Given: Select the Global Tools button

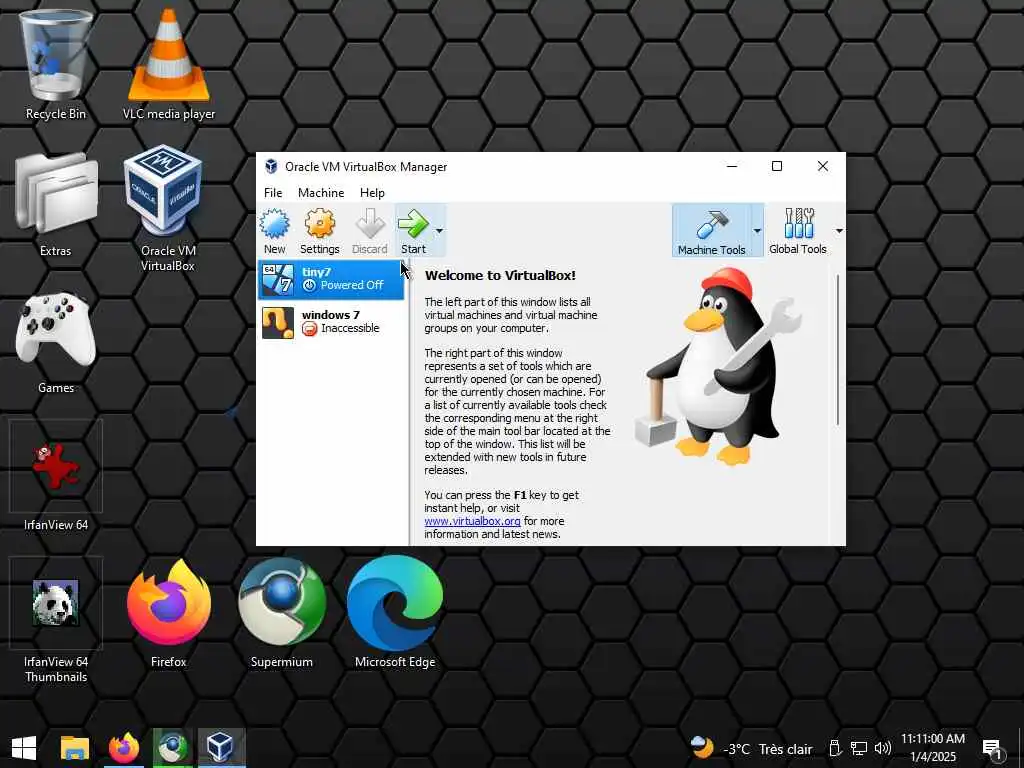Looking at the screenshot, I should [x=797, y=231].
